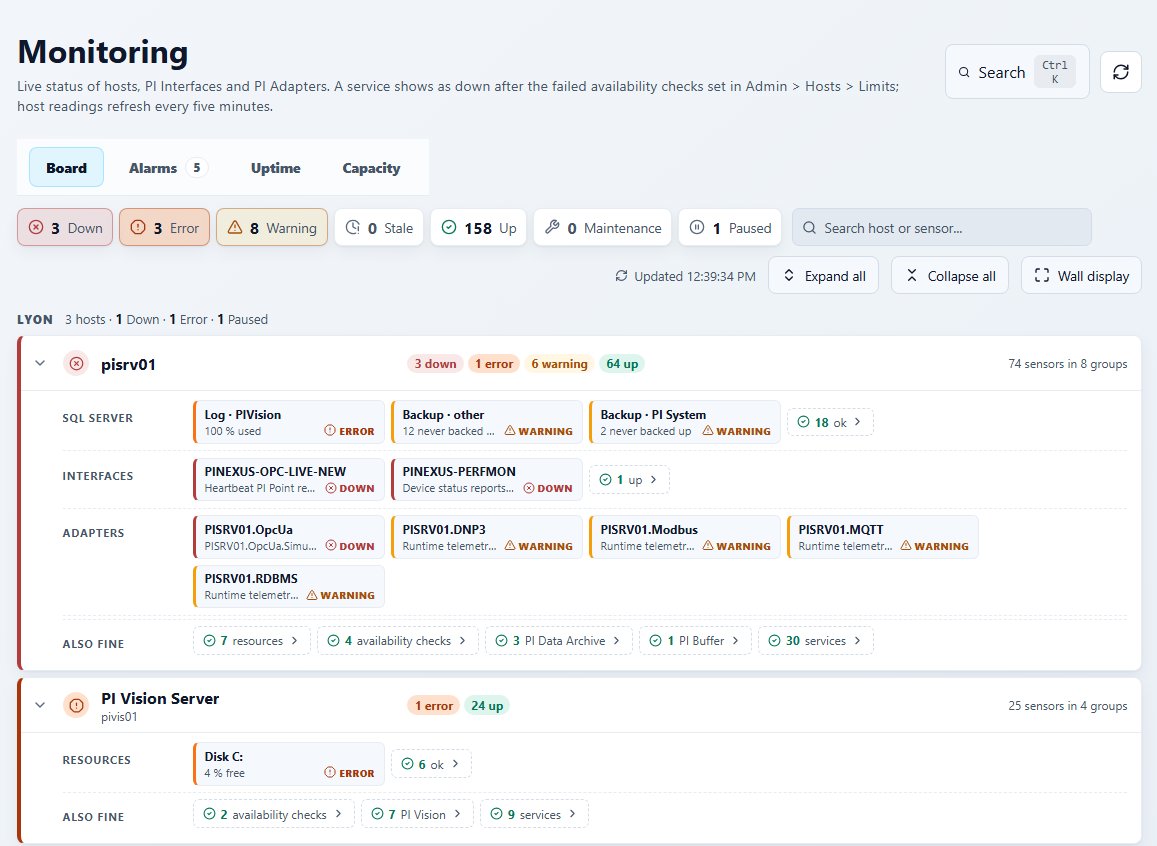Expand the 7 PI Vision chip

click(417, 814)
